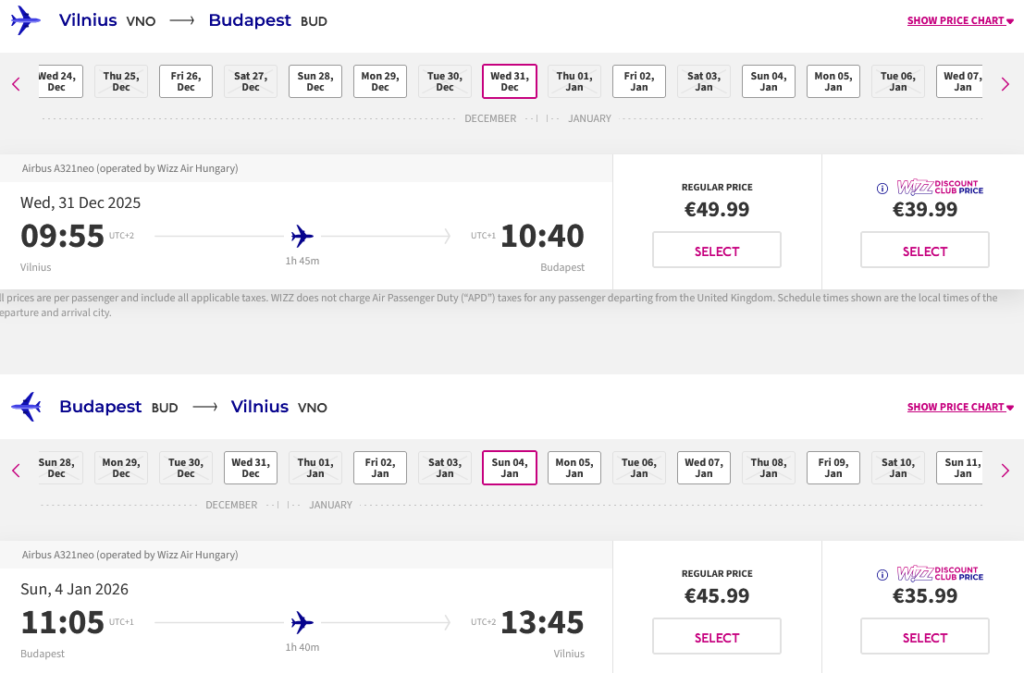
Task: Go to next dates in outbound carousel
Action: tap(1005, 84)
